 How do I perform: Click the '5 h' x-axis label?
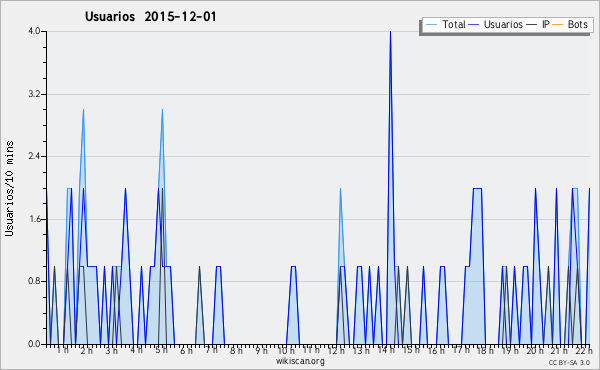click(161, 350)
